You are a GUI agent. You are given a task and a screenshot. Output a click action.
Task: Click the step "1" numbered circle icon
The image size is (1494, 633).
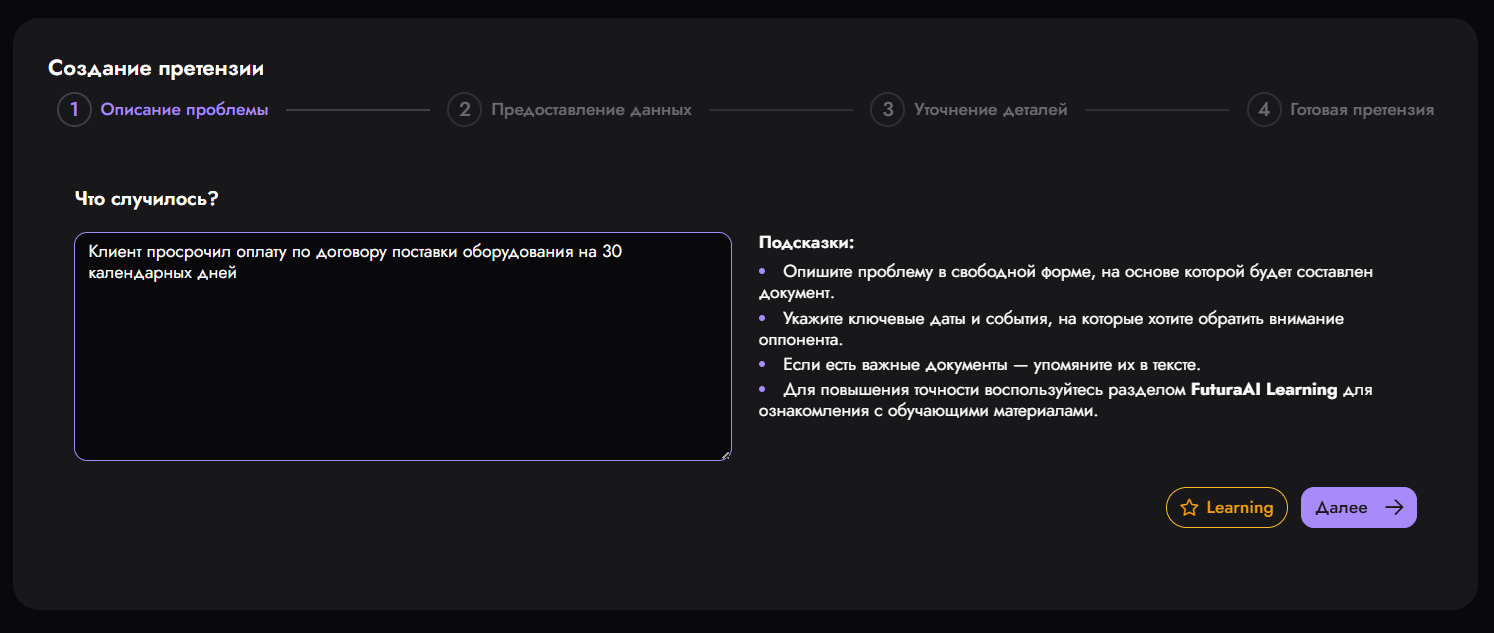tap(74, 110)
